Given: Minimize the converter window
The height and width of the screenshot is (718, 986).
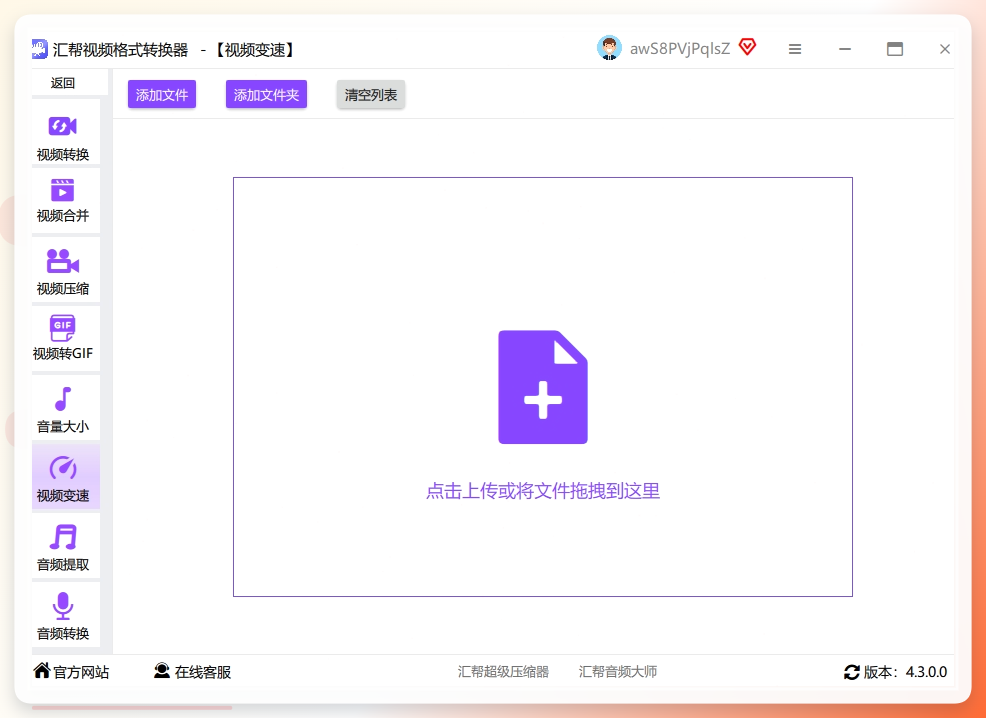Looking at the screenshot, I should point(845,49).
